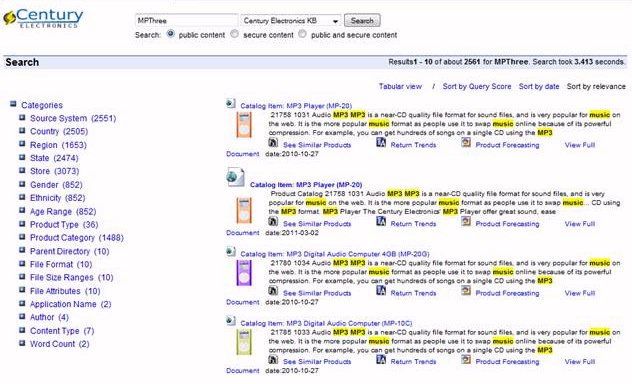
Task: Click the Search button
Action: 362,21
